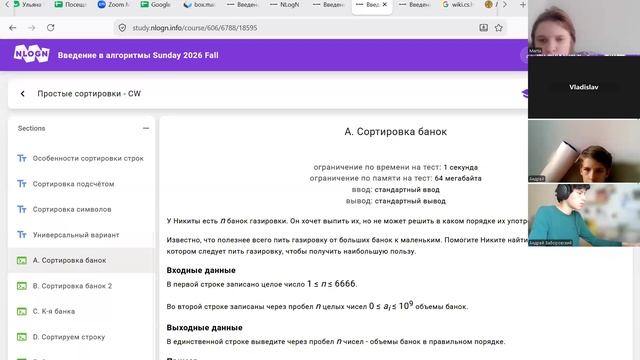
Task: Go back with the browser back arrow
Action: click(x=13, y=28)
